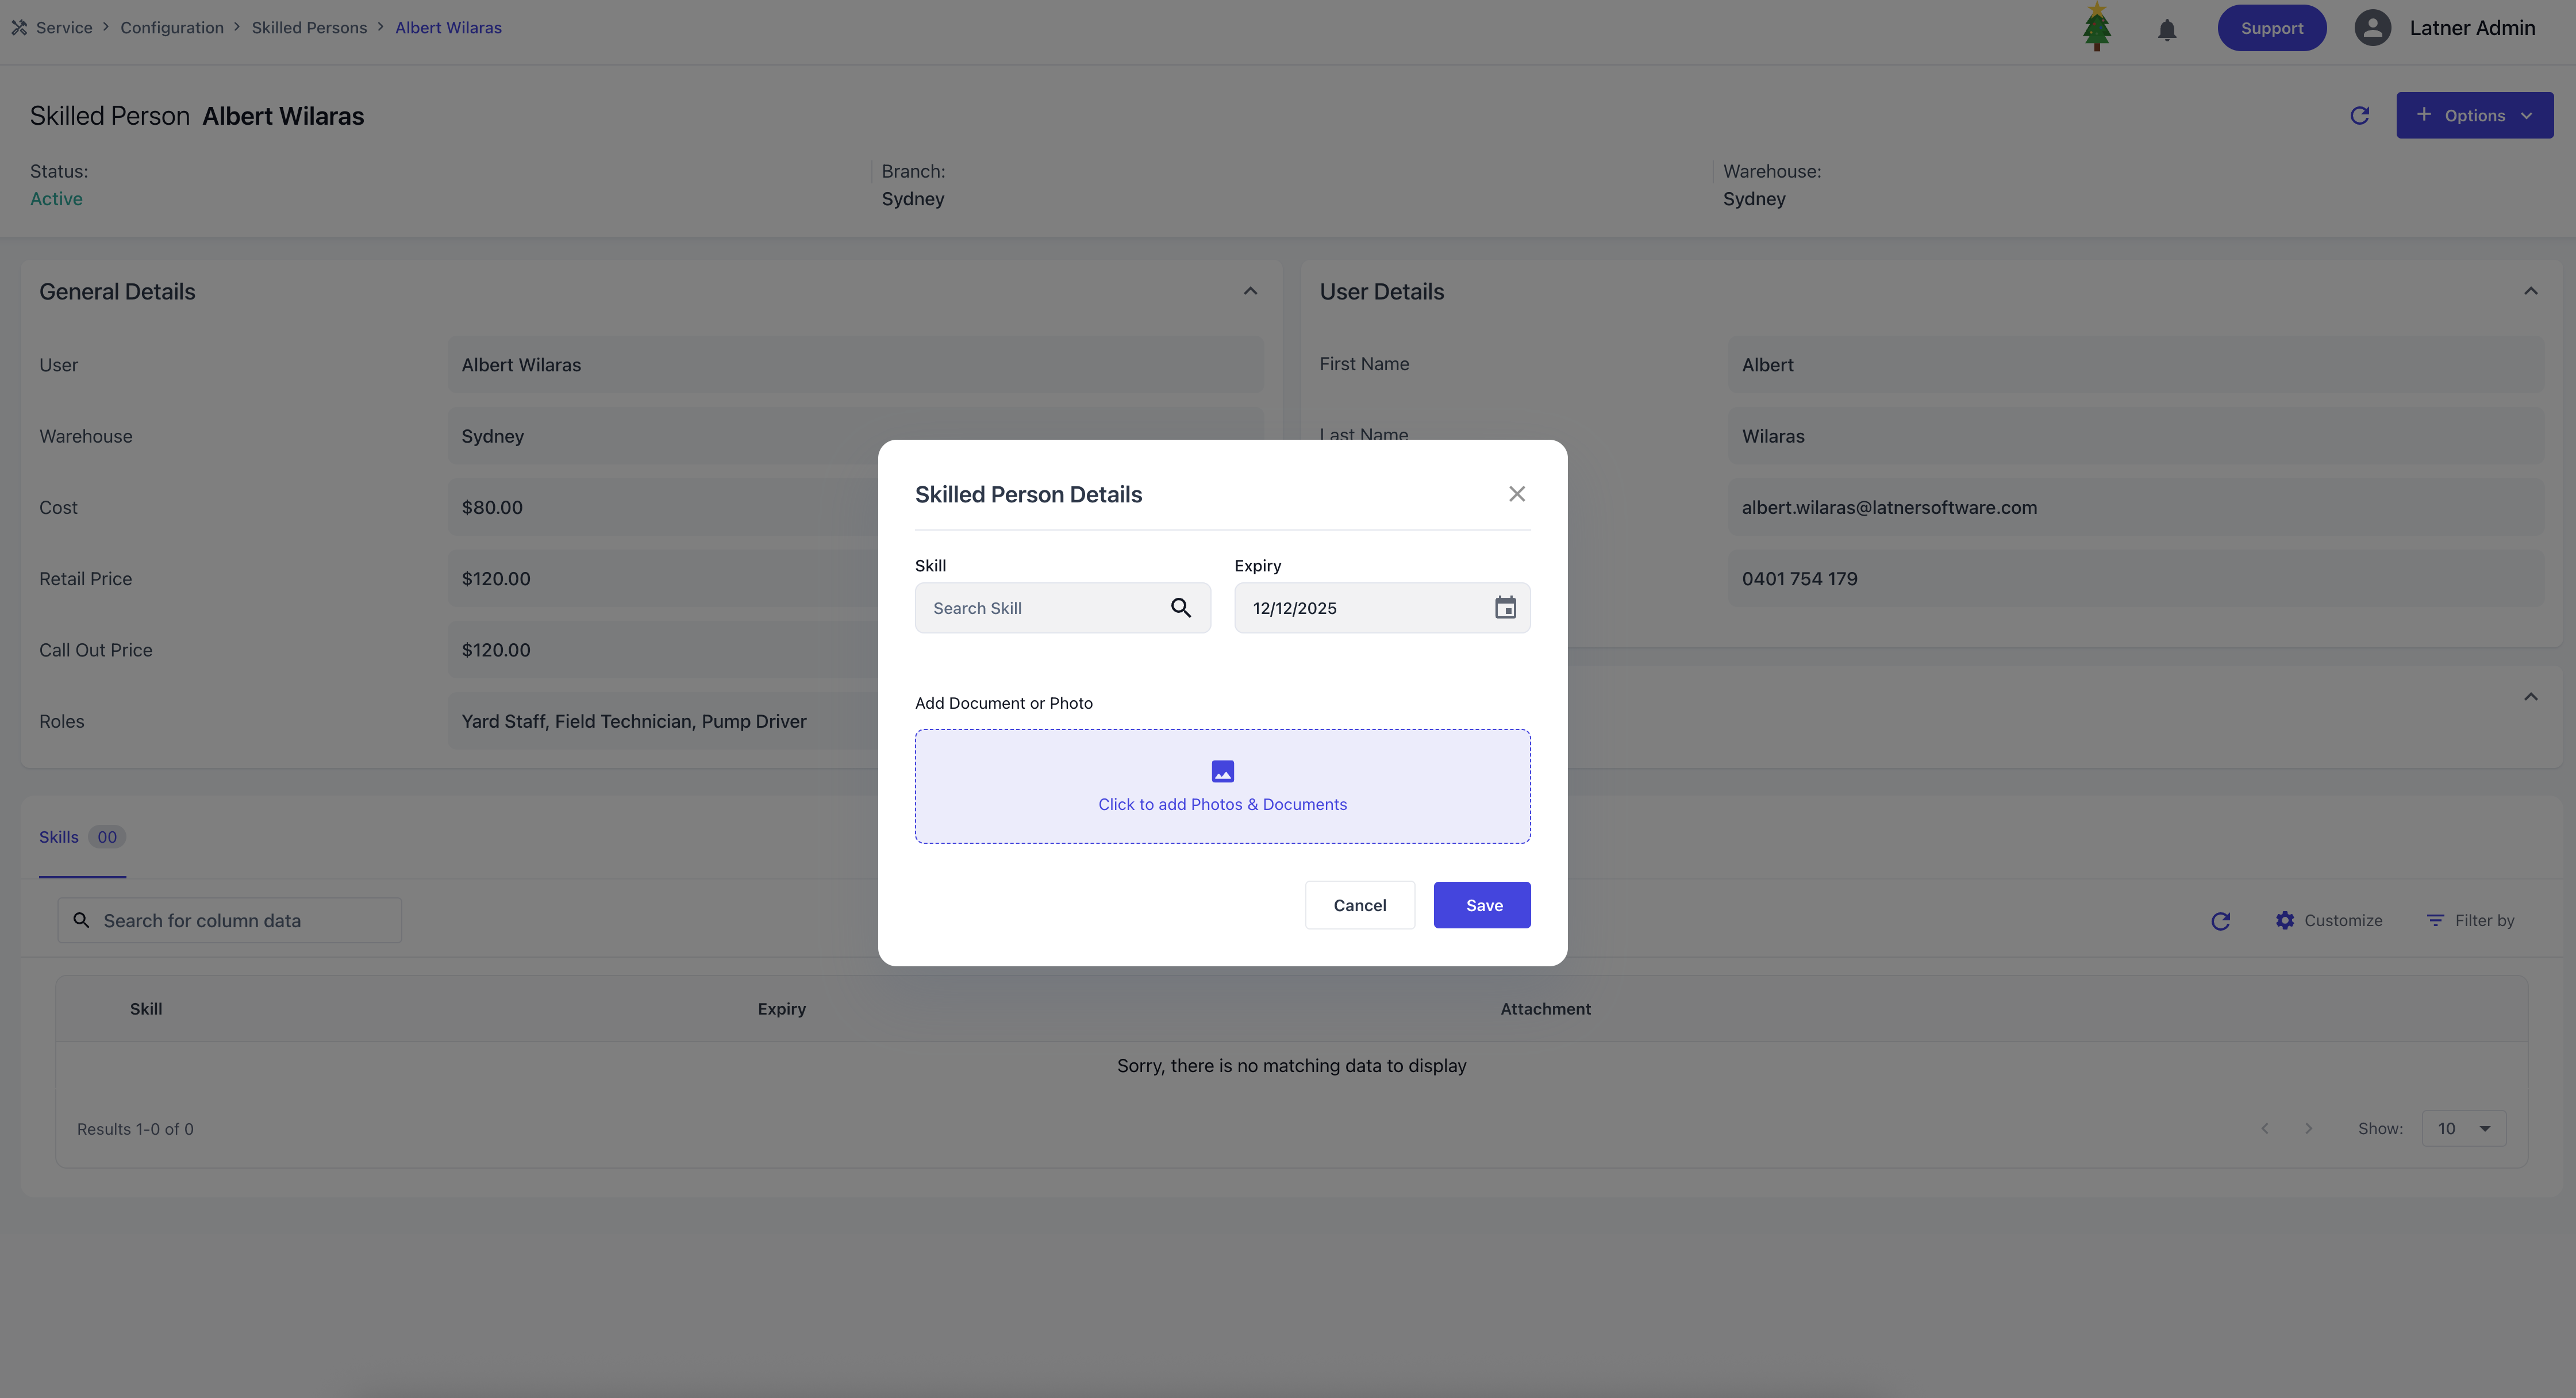Open Customize gear for the table
Image resolution: width=2576 pixels, height=1398 pixels.
2328,920
